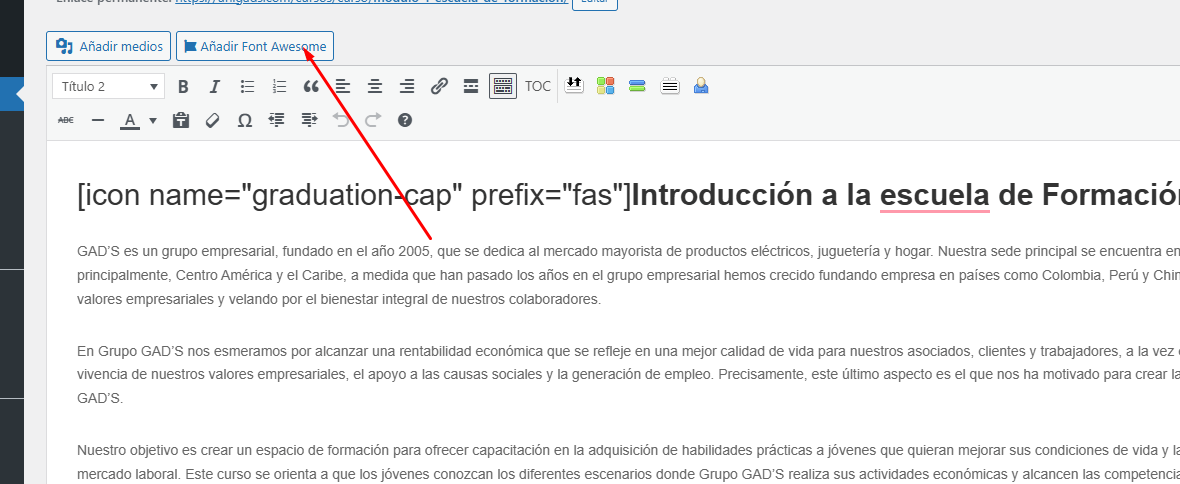The image size is (1180, 484).
Task: Place cursor in the graduation-cap shortcode text
Action: tap(354, 196)
